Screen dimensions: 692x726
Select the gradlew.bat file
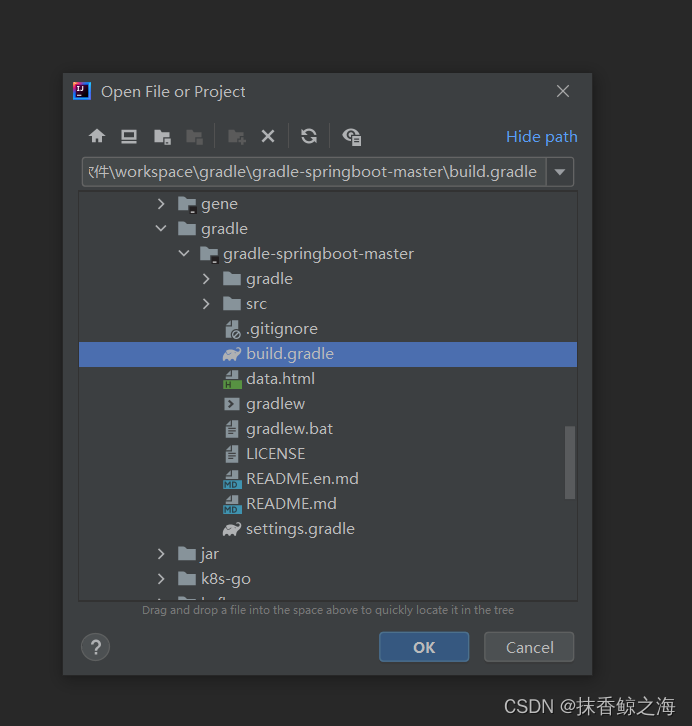[328, 429]
